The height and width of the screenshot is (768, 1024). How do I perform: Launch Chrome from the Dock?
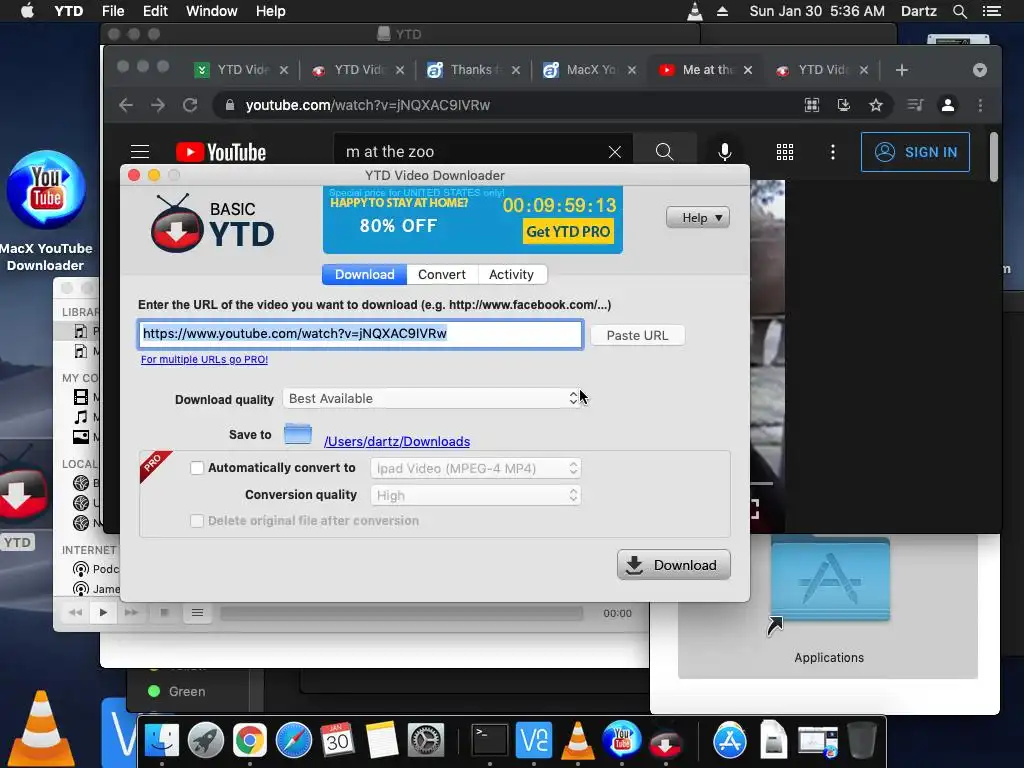(249, 741)
